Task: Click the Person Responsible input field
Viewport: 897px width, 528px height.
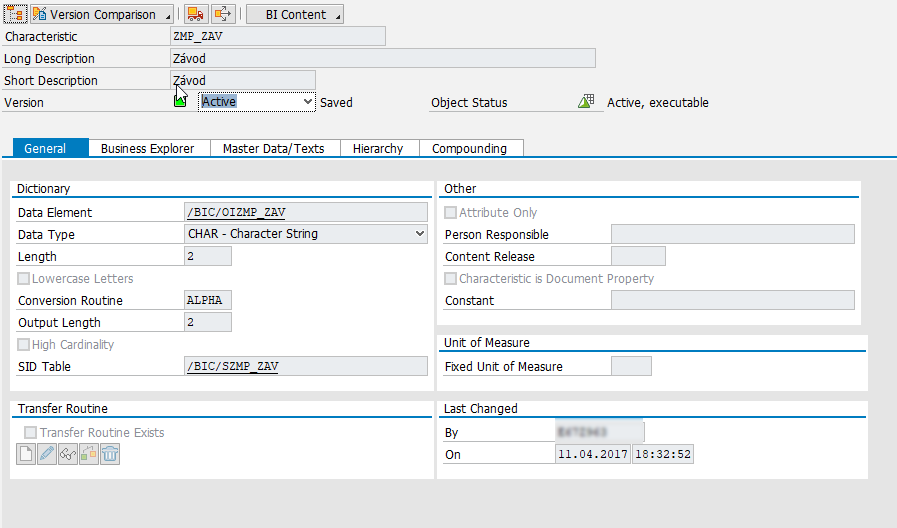Action: point(732,235)
